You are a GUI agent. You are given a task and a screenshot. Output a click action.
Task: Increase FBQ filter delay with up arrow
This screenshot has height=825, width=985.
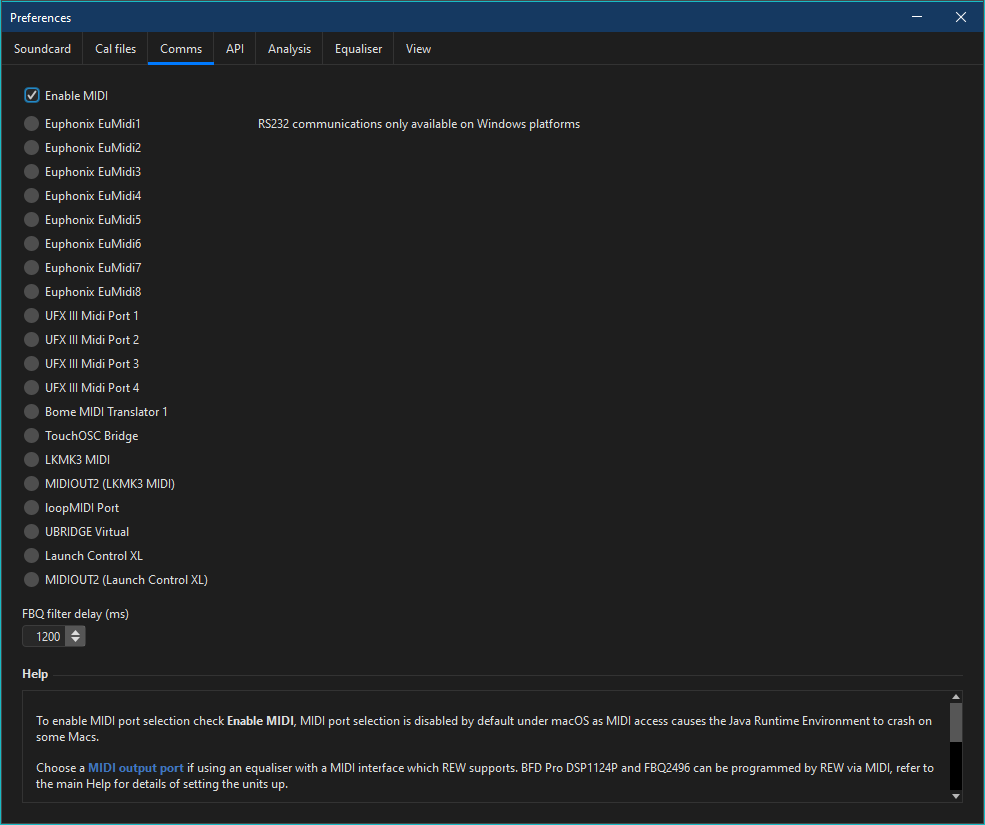tap(77, 632)
